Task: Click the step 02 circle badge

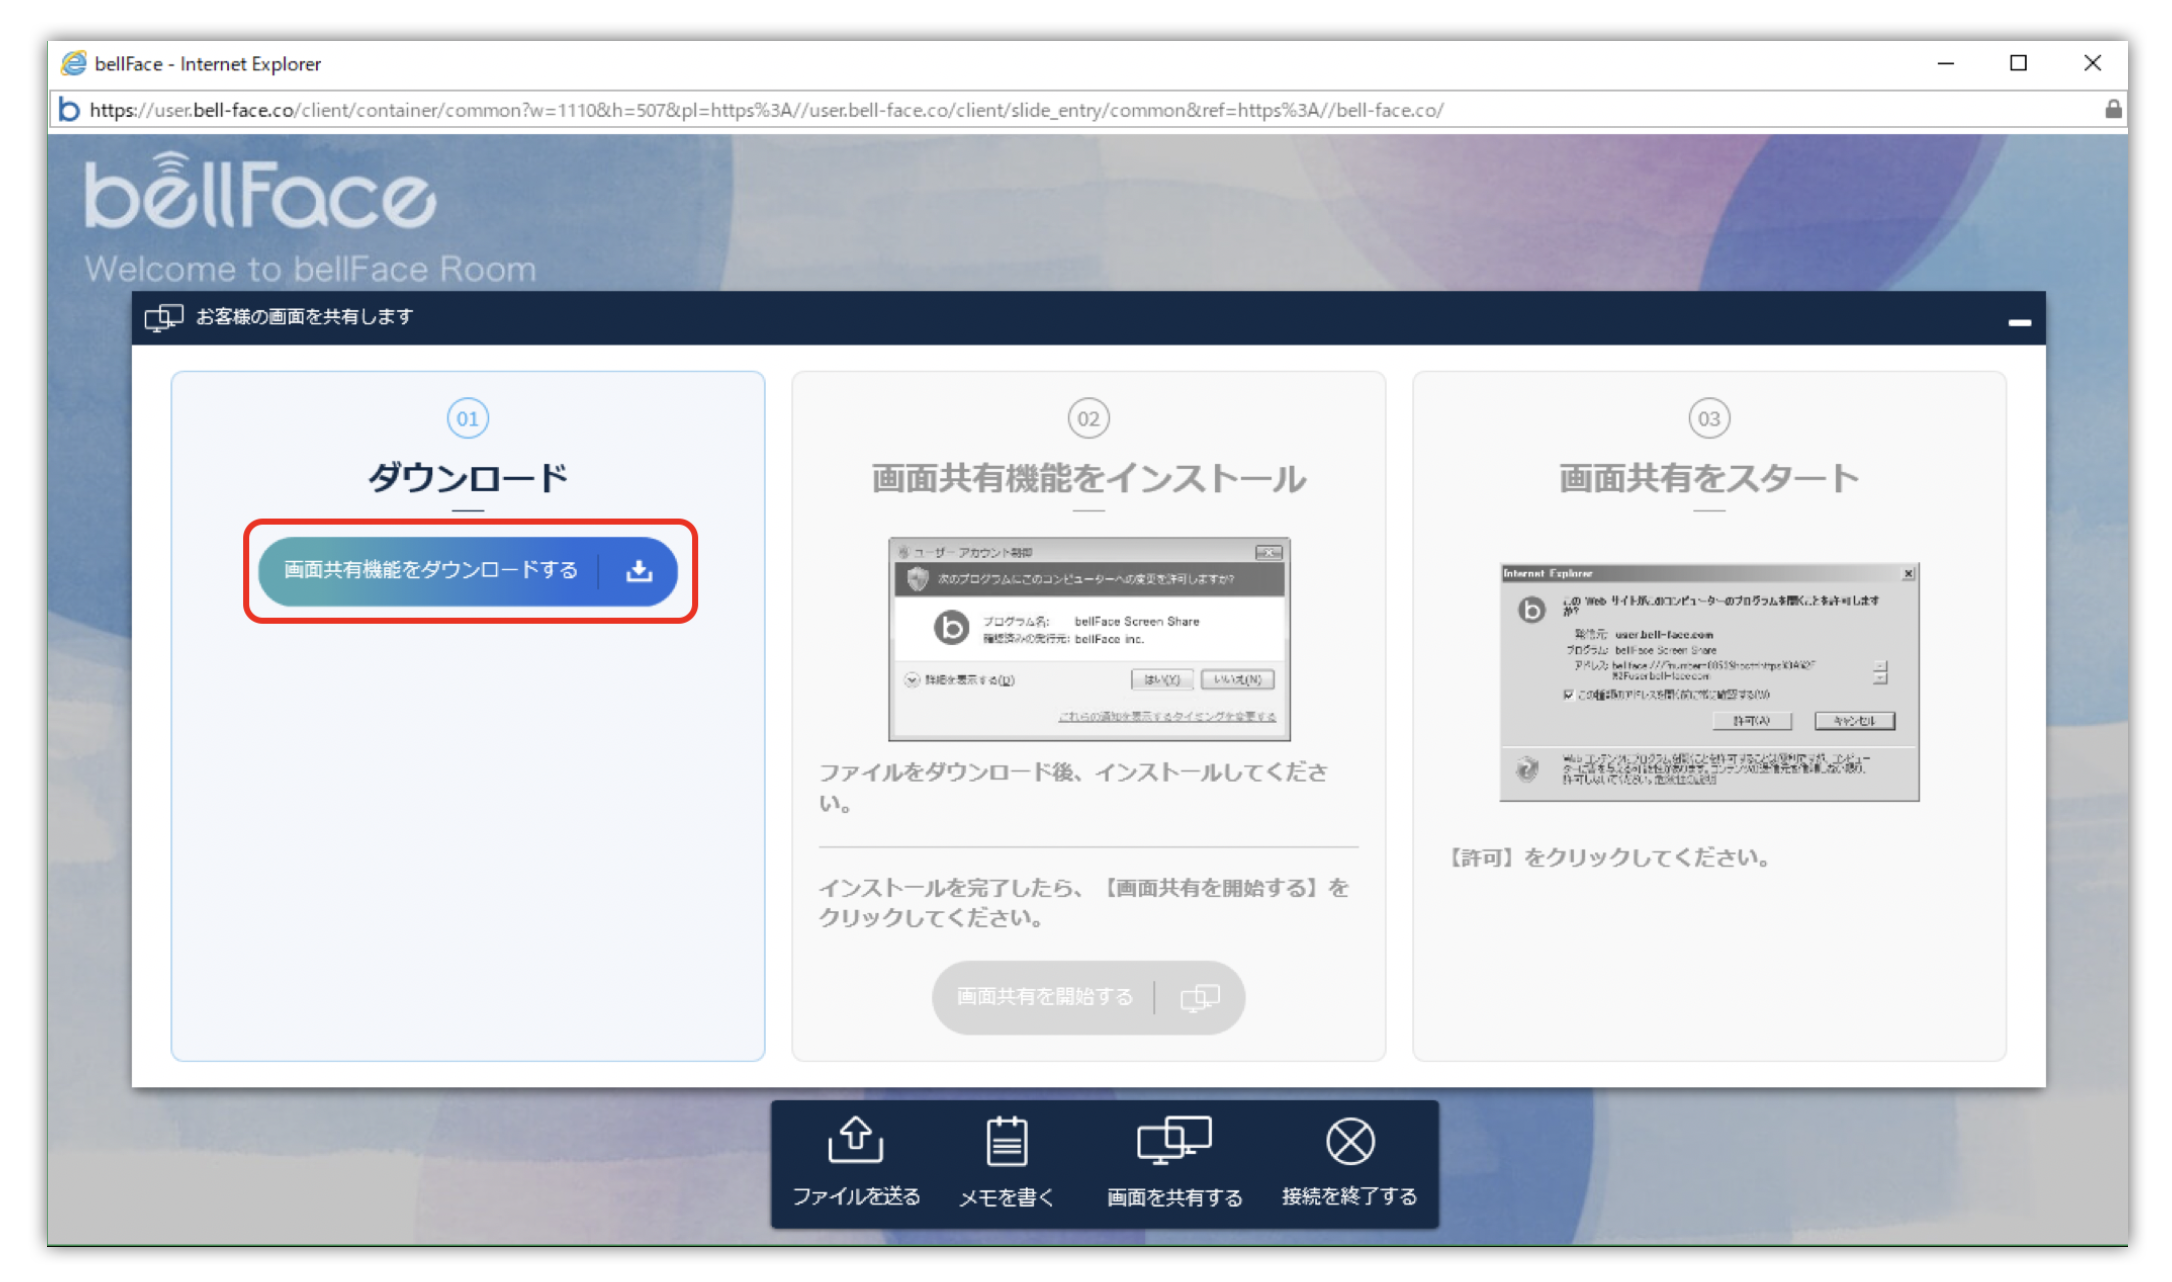Action: pyautogui.click(x=1088, y=418)
